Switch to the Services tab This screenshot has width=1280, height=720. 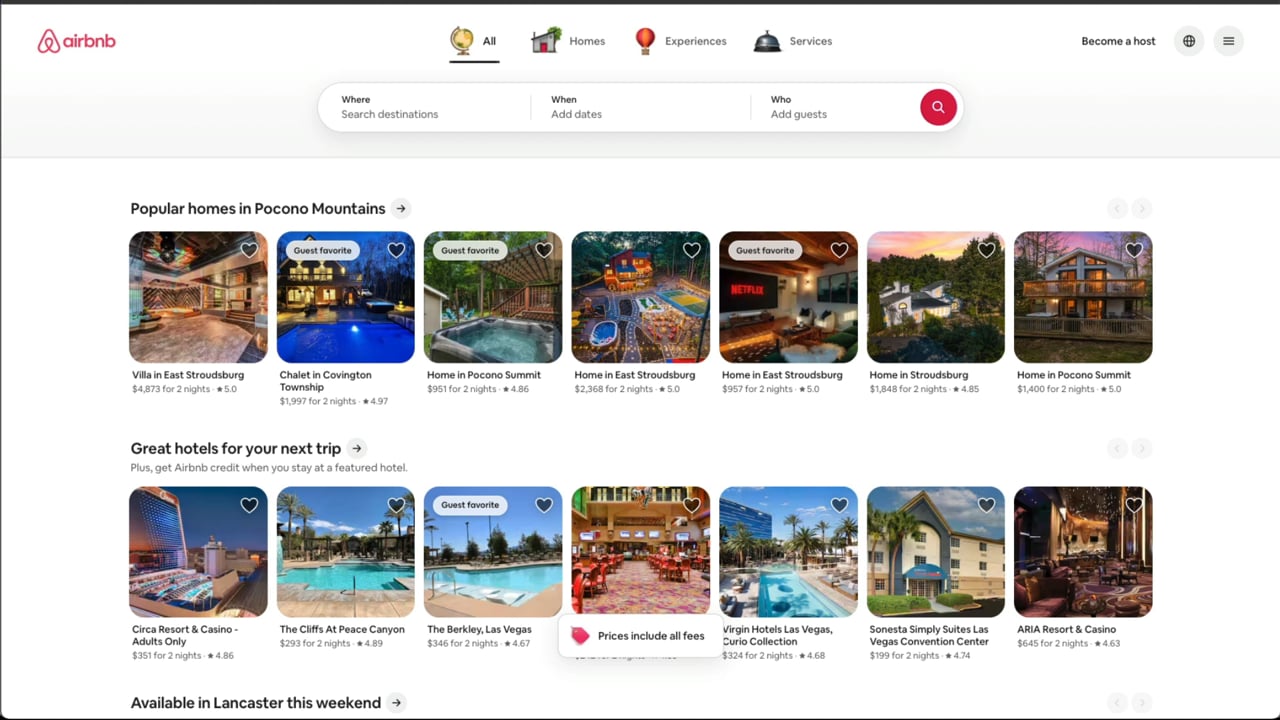793,41
